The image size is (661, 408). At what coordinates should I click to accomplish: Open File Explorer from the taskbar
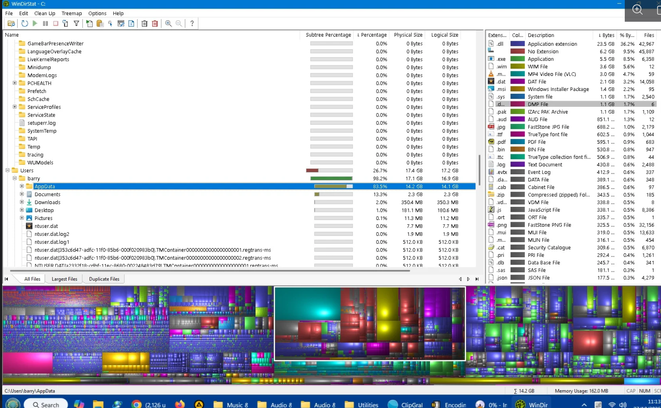pos(98,404)
